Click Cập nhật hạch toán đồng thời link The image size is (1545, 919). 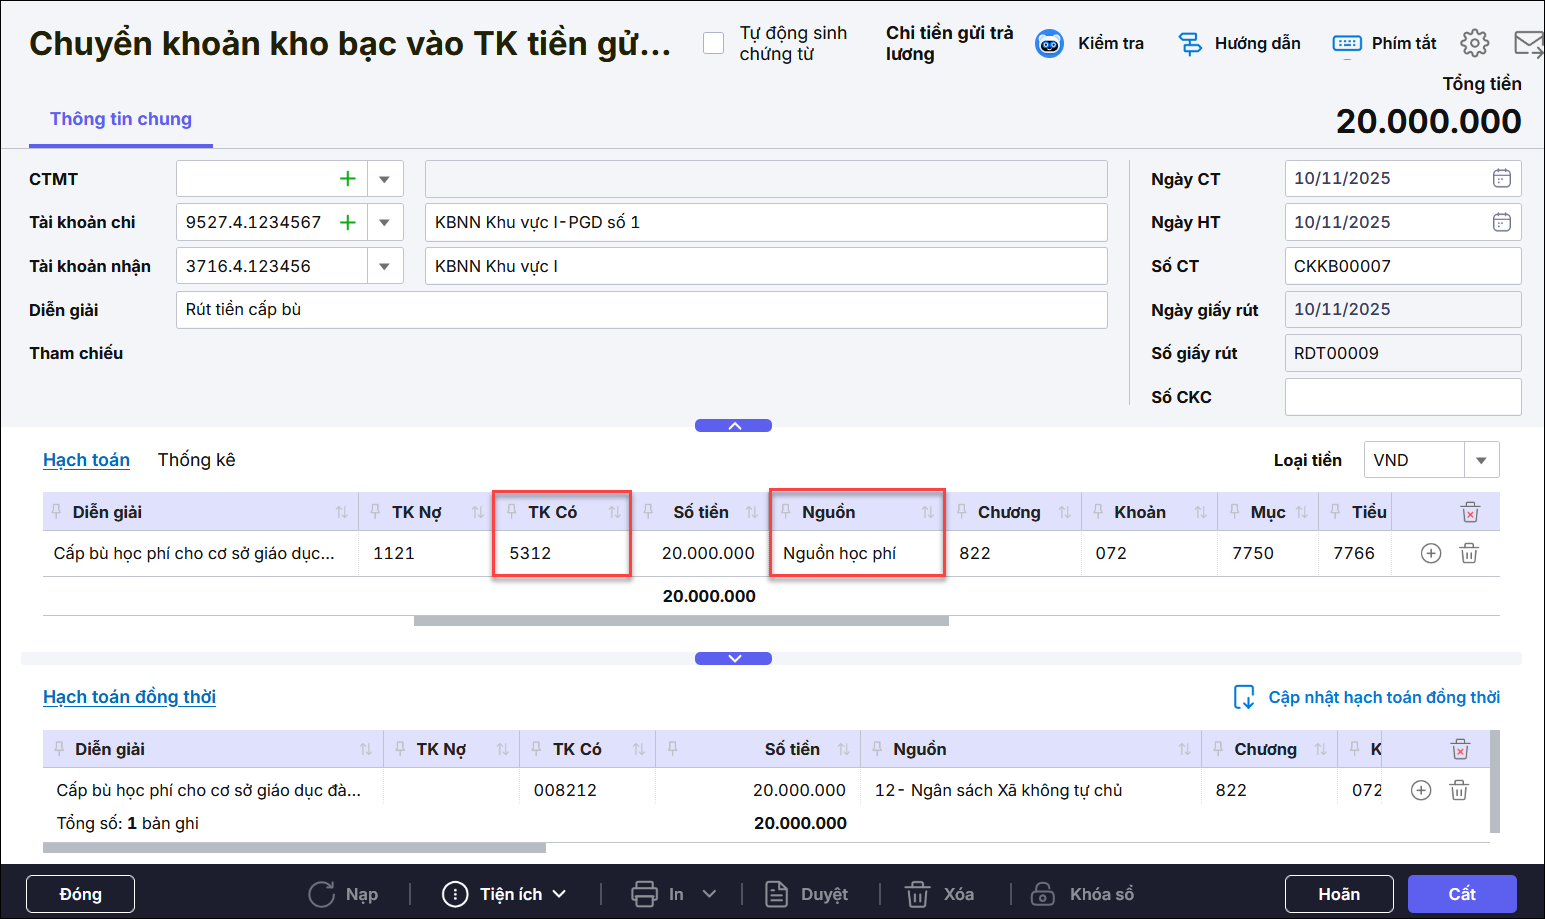1383,697
